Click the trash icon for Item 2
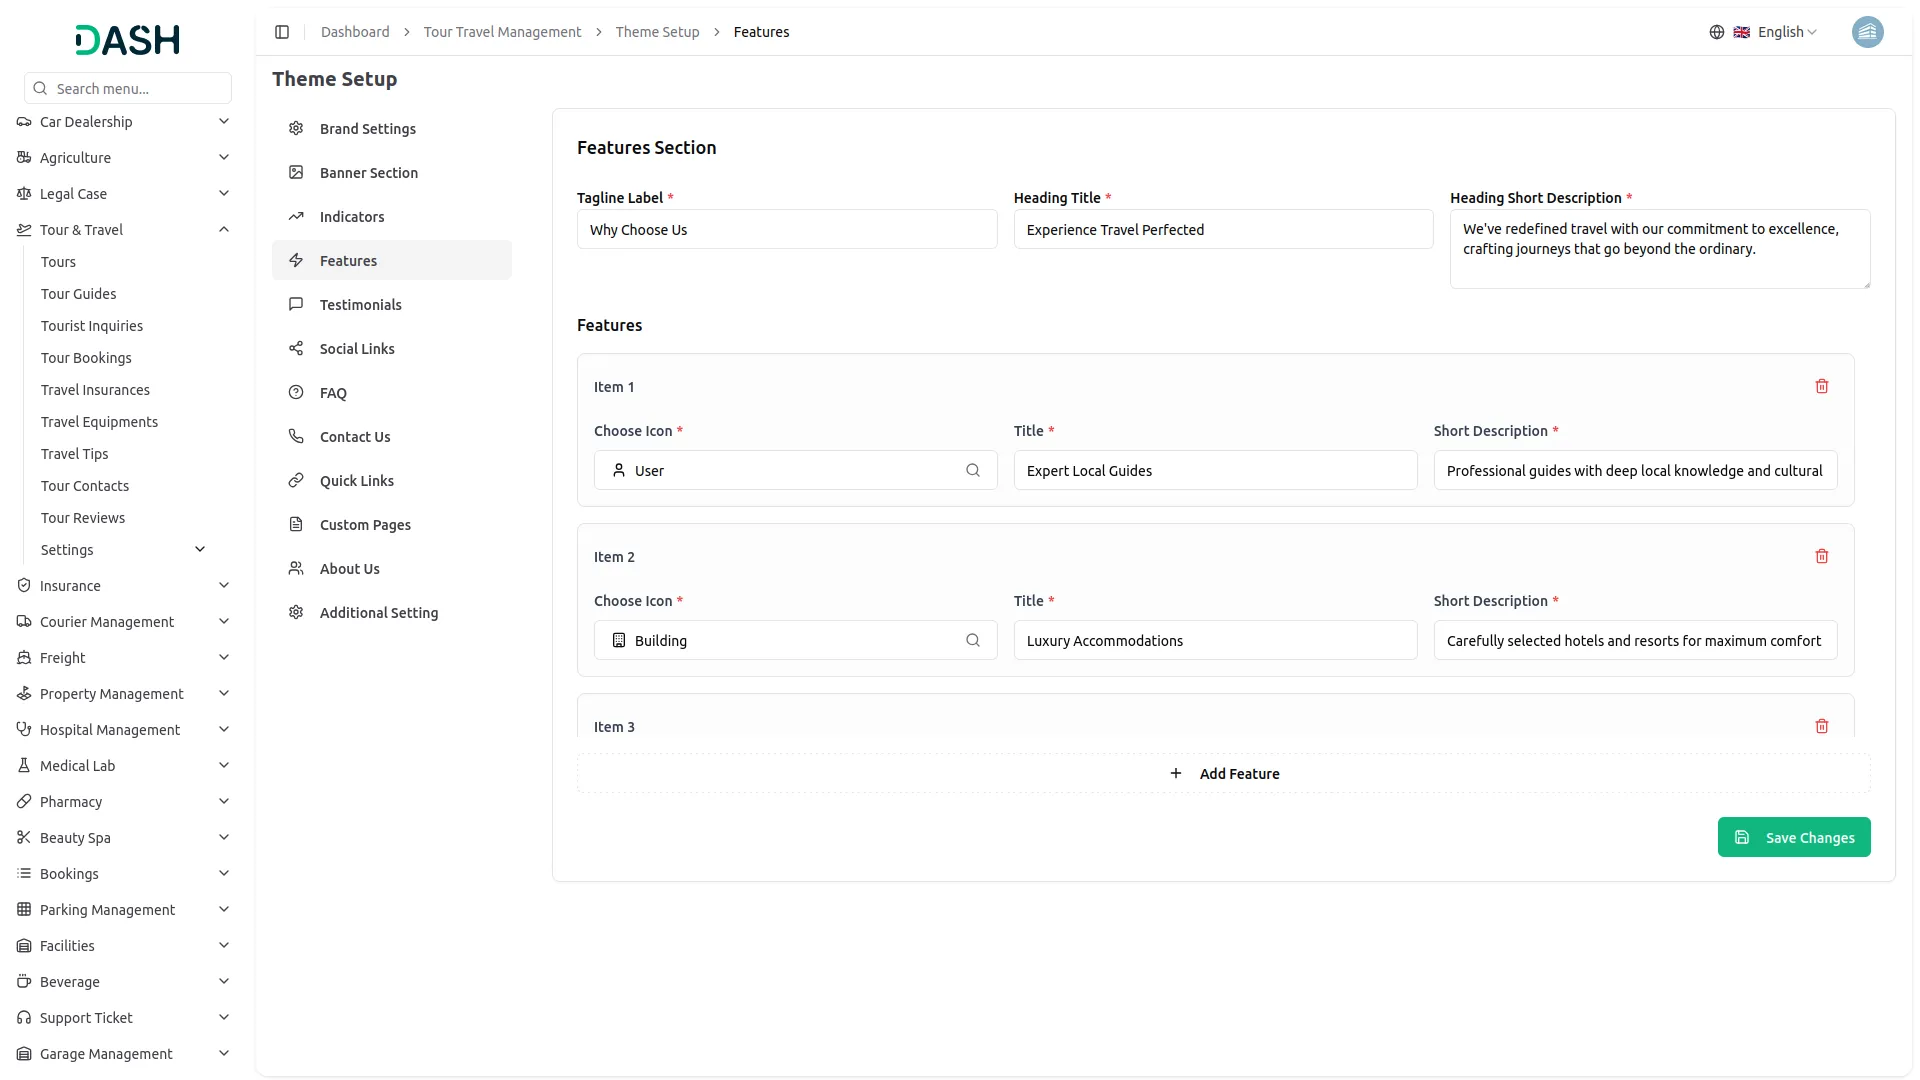 (x=1821, y=557)
